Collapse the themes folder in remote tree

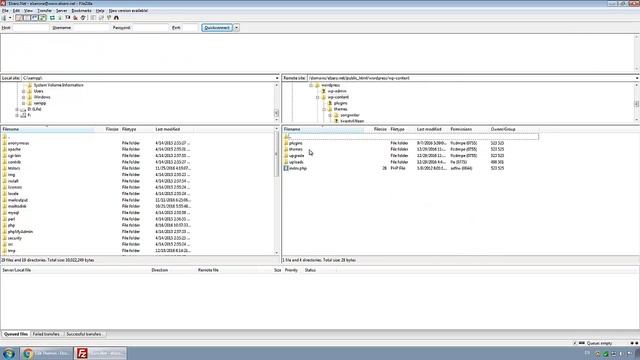point(324,109)
